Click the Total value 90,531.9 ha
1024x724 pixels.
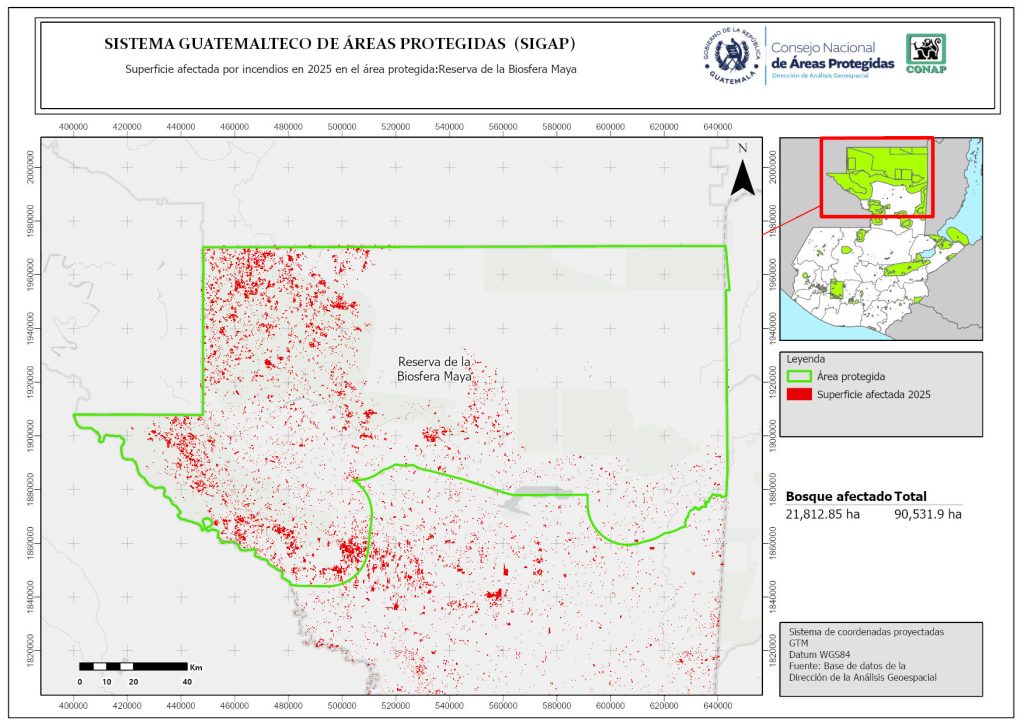(x=927, y=514)
